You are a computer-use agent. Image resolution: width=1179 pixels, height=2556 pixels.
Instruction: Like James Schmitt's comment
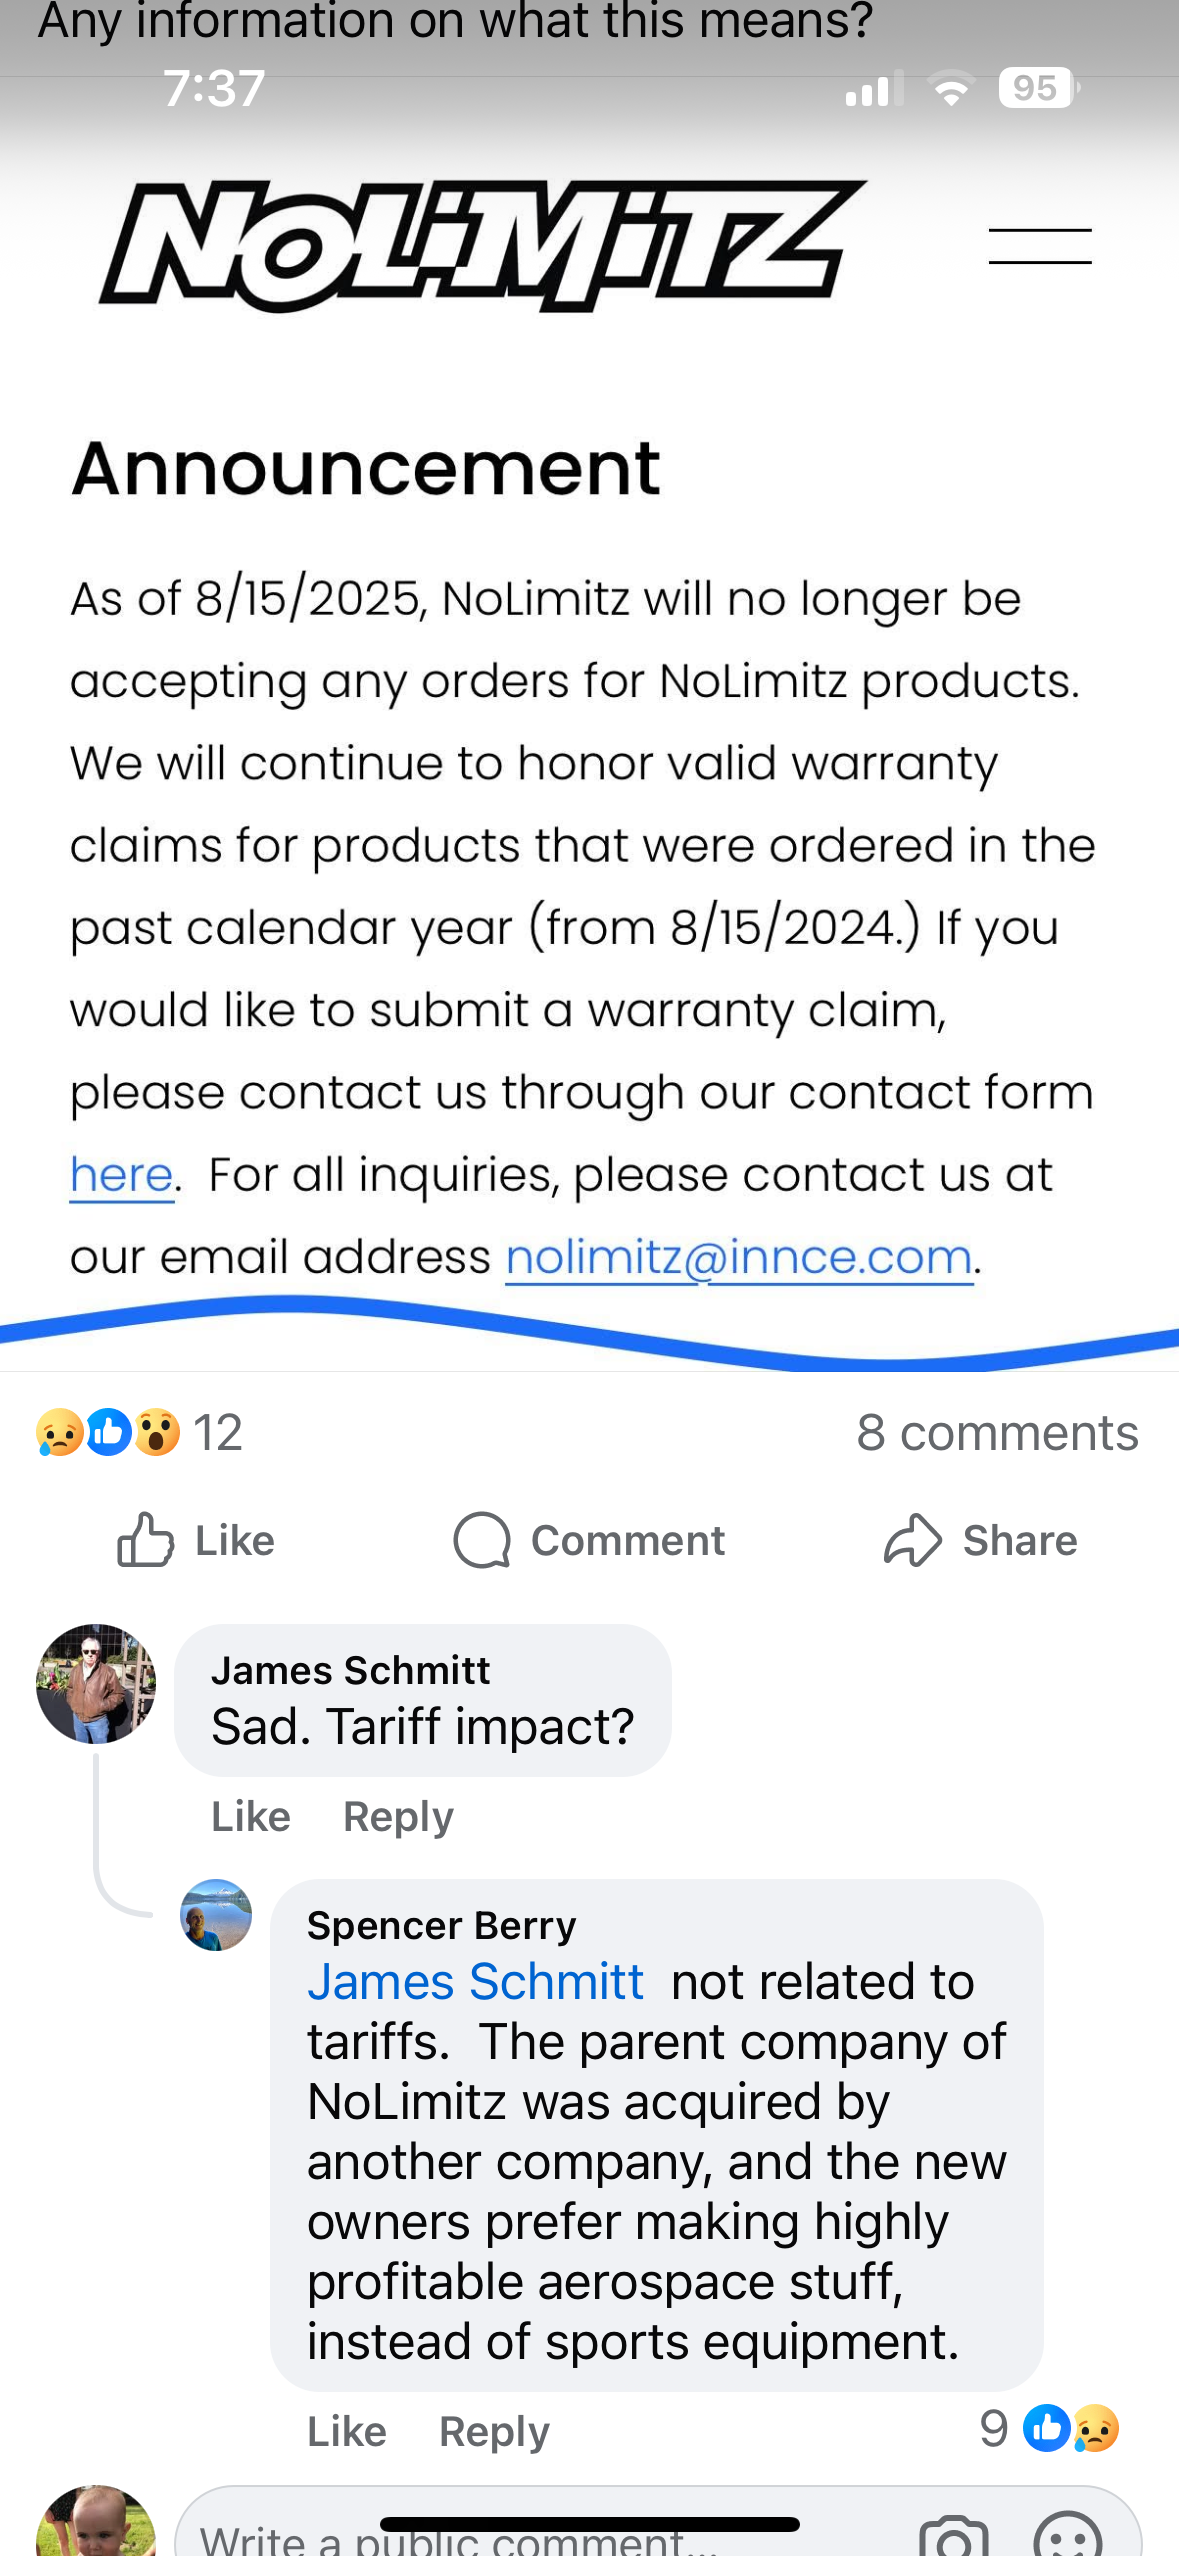251,1816
